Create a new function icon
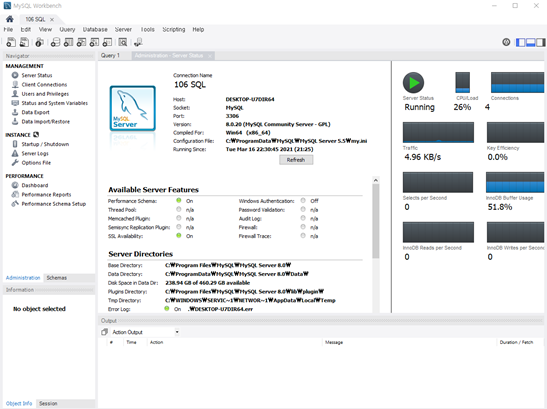 click(x=107, y=42)
